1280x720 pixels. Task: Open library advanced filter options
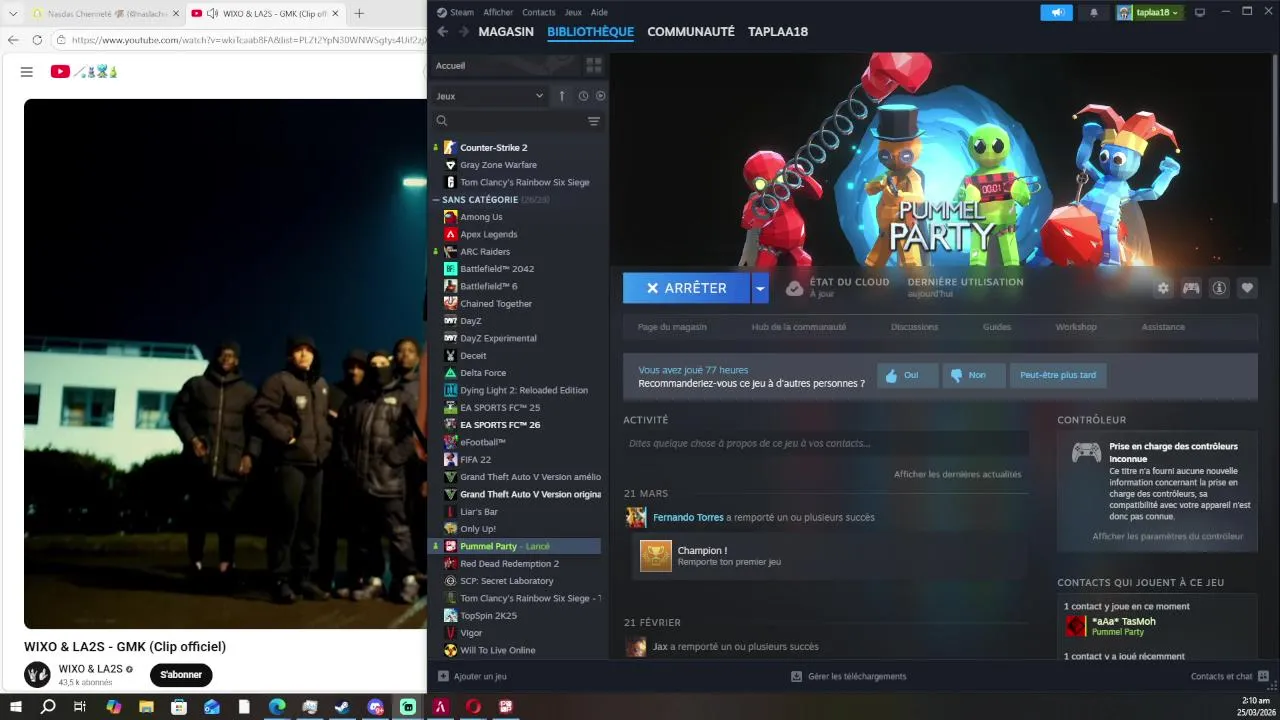594,121
